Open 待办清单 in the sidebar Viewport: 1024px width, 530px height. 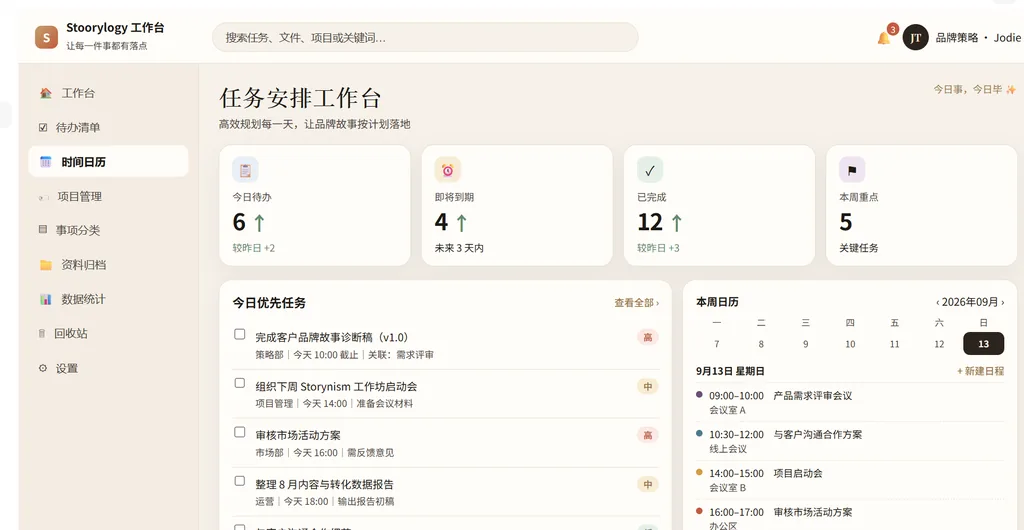coord(108,127)
